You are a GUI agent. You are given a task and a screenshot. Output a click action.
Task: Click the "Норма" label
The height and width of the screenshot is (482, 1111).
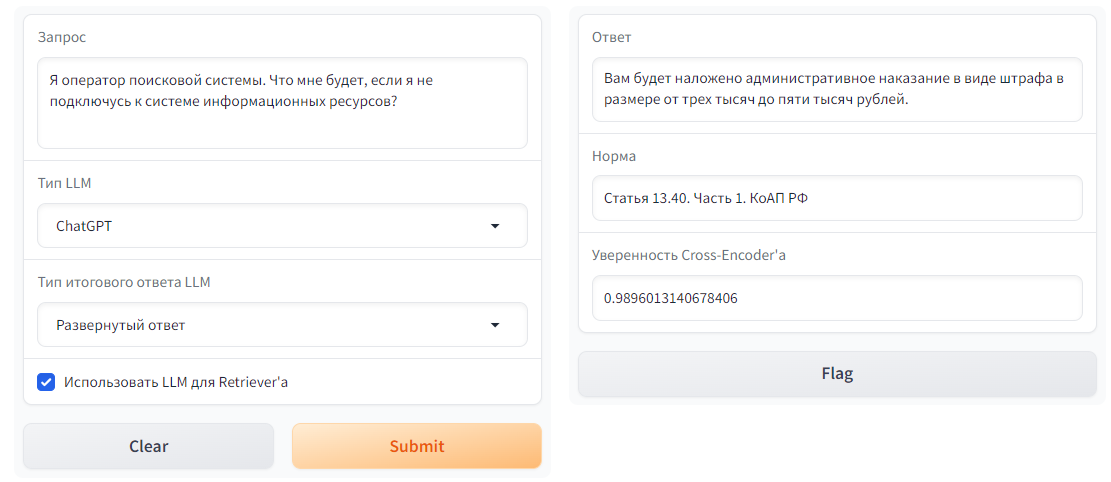click(614, 156)
